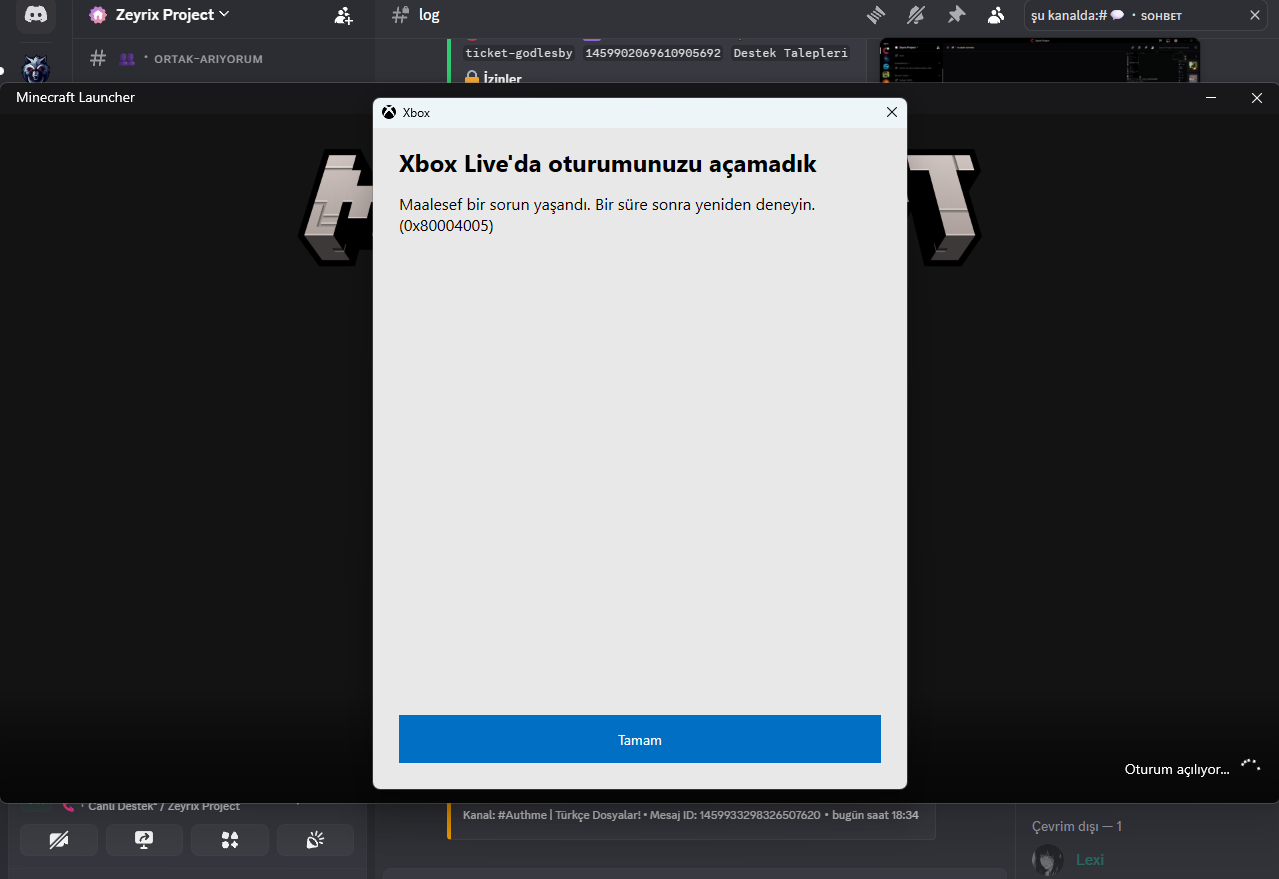The image size is (1279, 879).
Task: Start an activity from voice panel
Action: coord(230,840)
